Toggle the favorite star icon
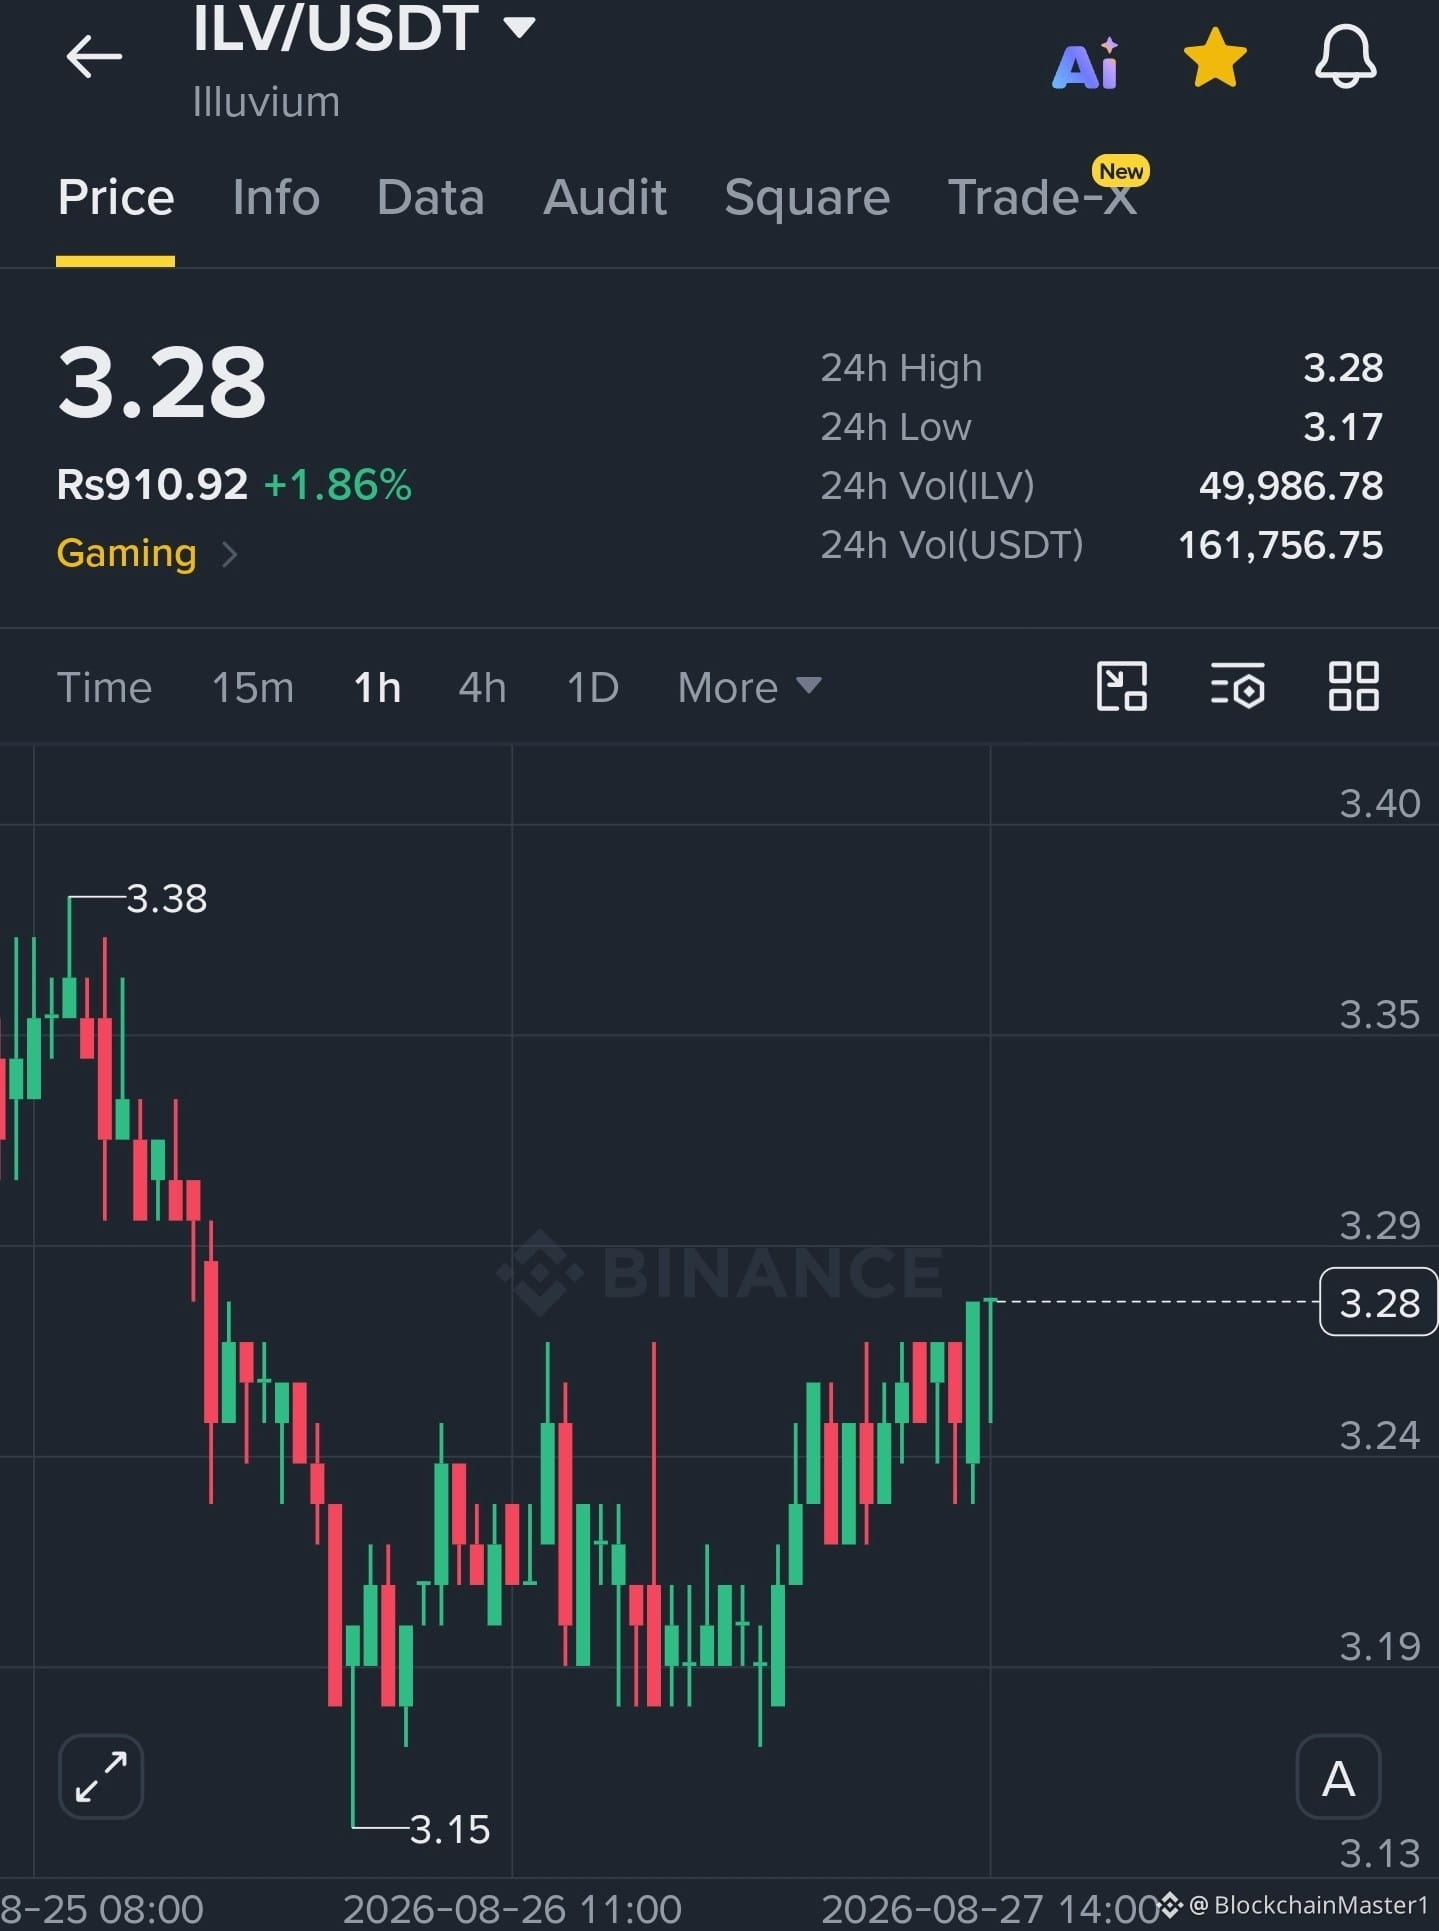 tap(1215, 58)
